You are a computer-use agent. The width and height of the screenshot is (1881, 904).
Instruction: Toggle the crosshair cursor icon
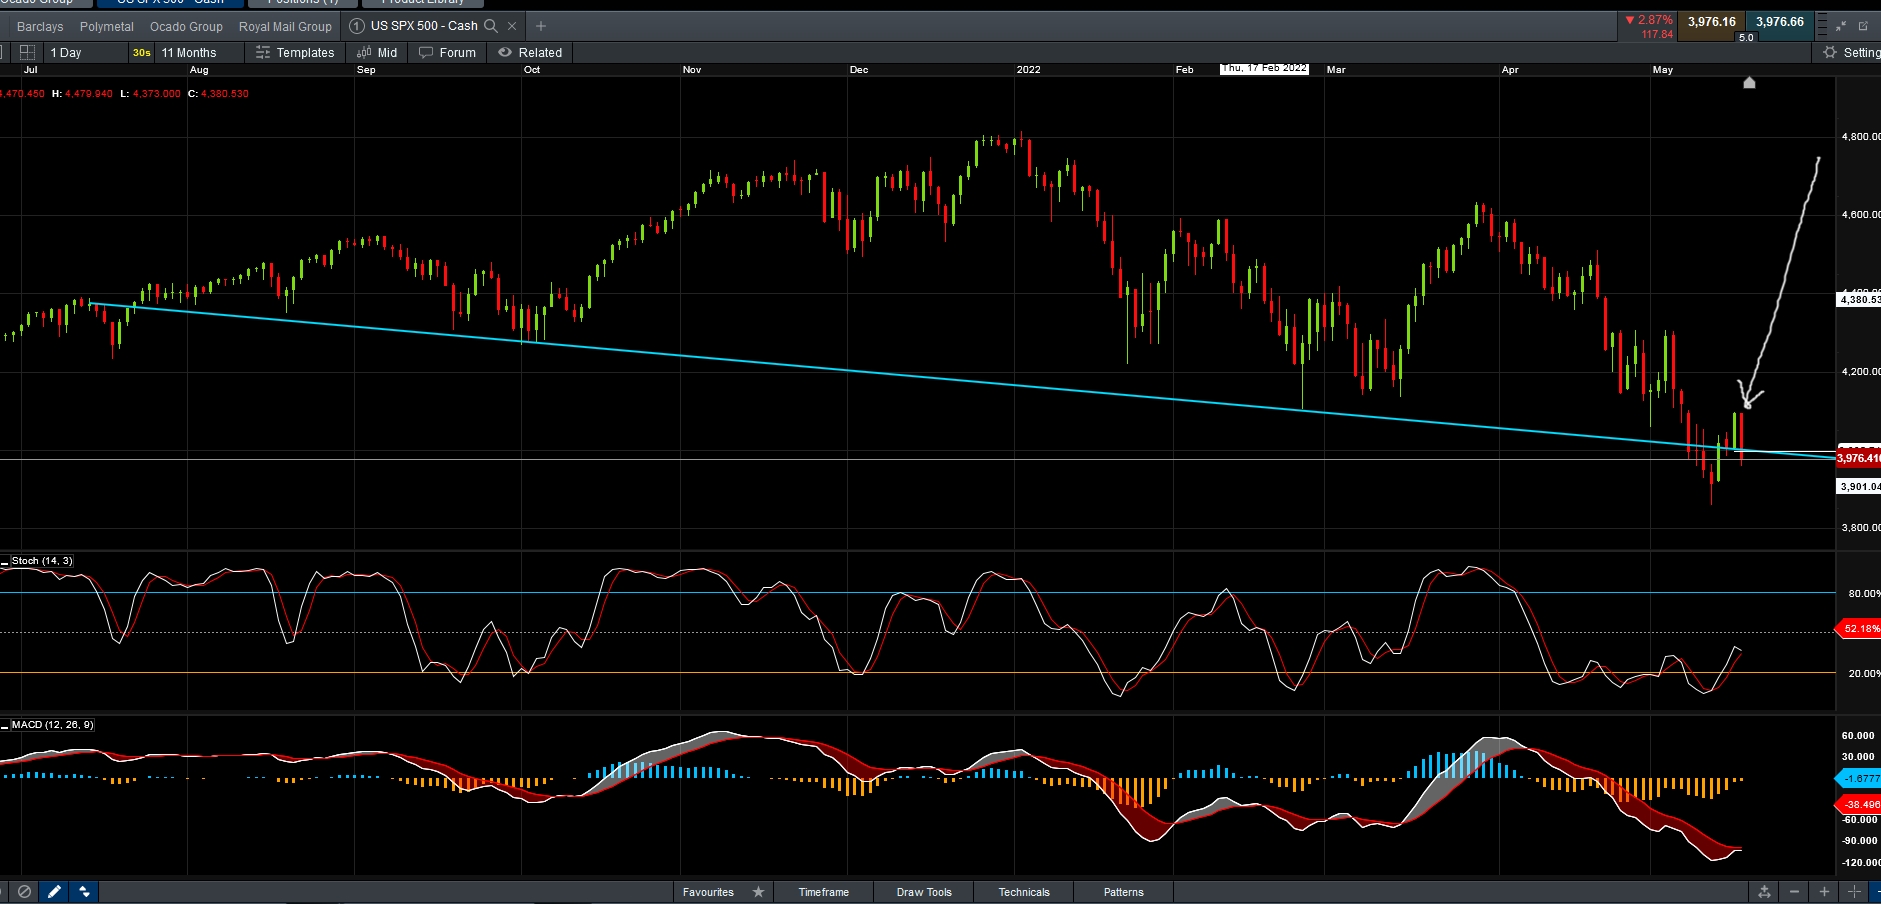[1855, 892]
